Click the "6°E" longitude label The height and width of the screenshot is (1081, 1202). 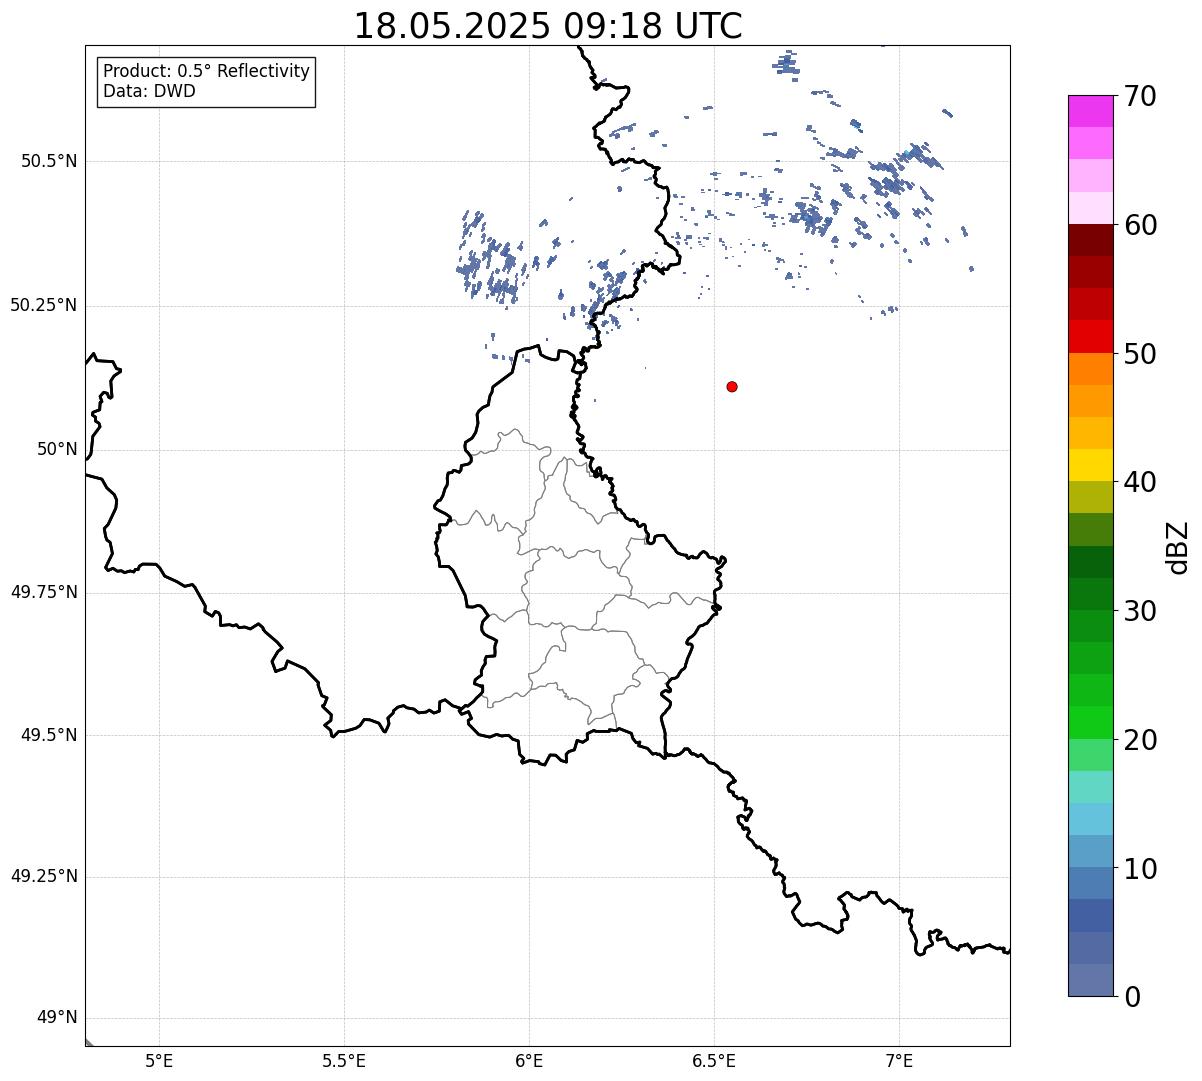pyautogui.click(x=529, y=1061)
